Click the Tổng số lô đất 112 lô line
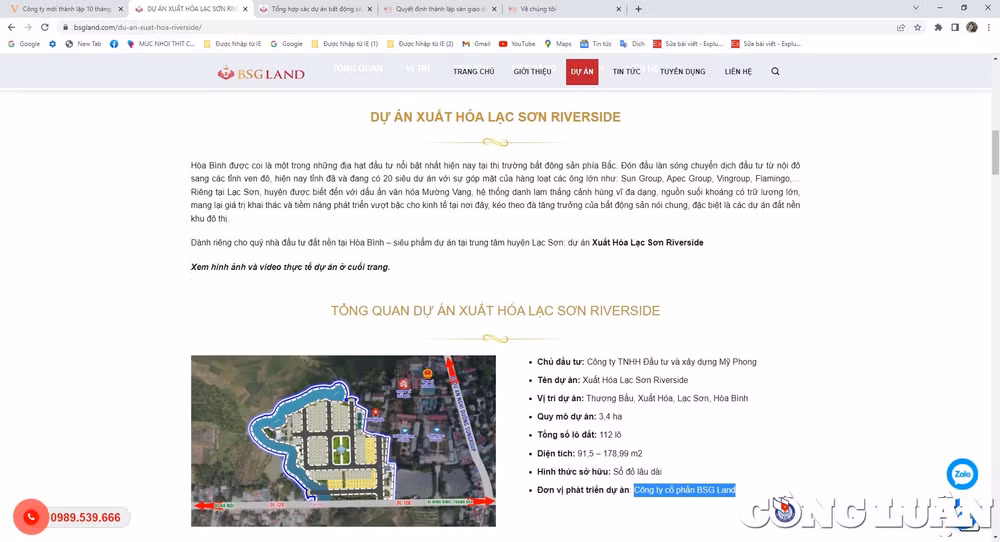1000x542 pixels. coord(579,435)
